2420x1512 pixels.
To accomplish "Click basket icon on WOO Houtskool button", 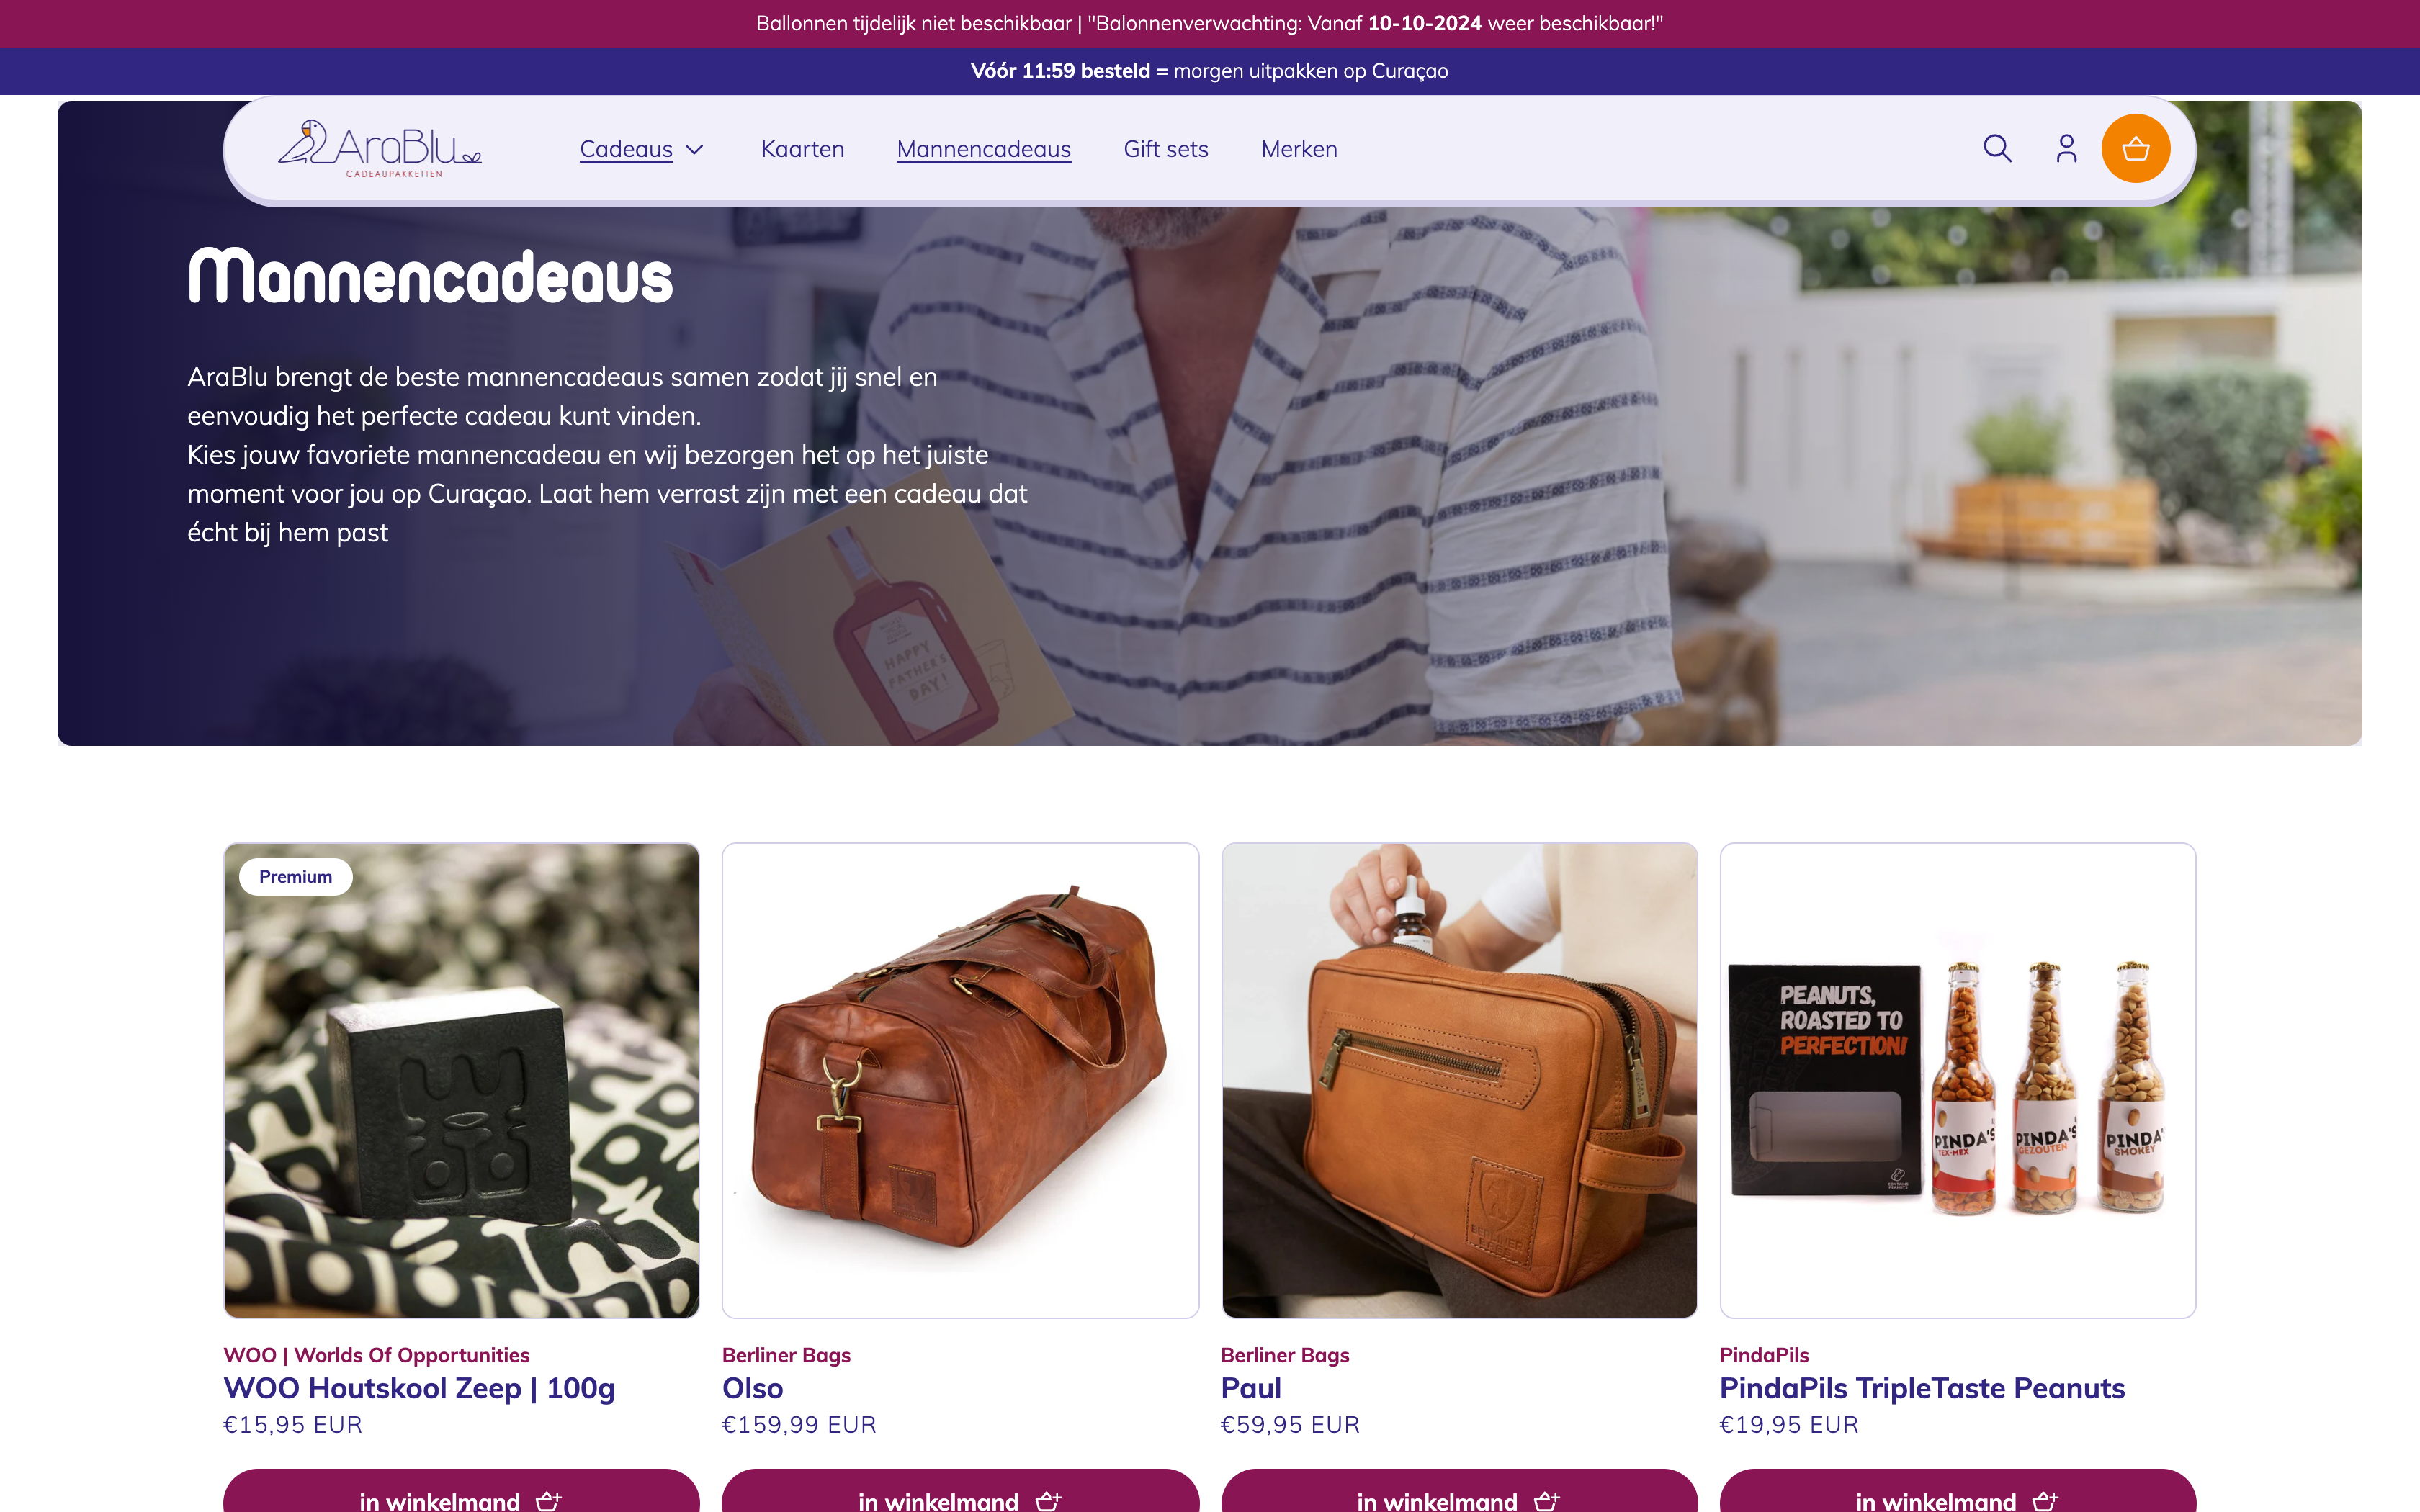I will click(x=548, y=1500).
